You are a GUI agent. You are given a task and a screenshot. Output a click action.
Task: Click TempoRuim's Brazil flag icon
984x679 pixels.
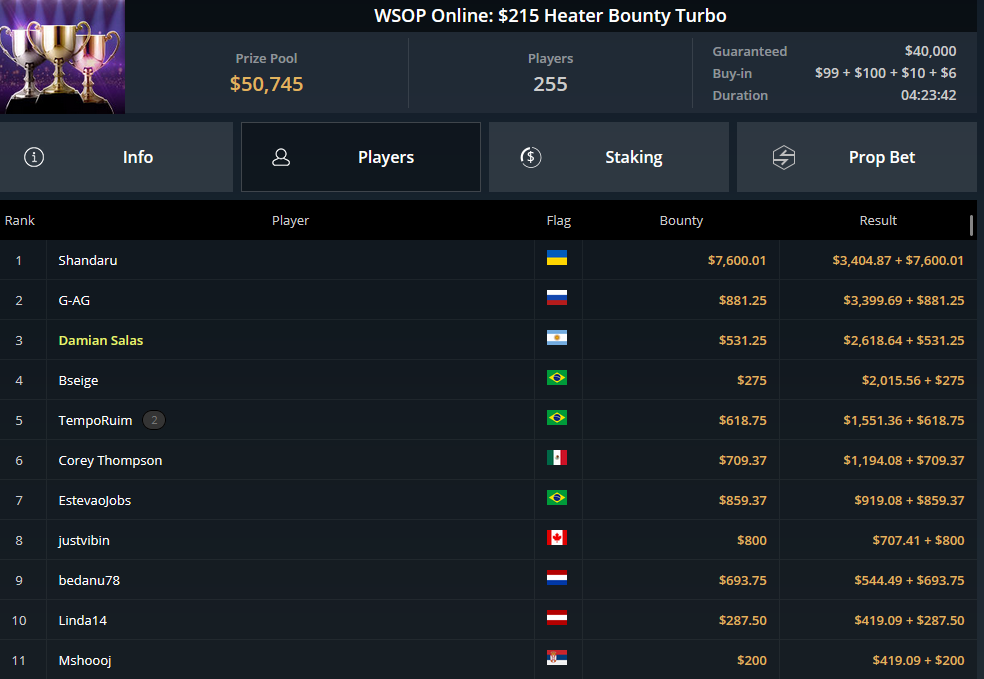coord(557,418)
